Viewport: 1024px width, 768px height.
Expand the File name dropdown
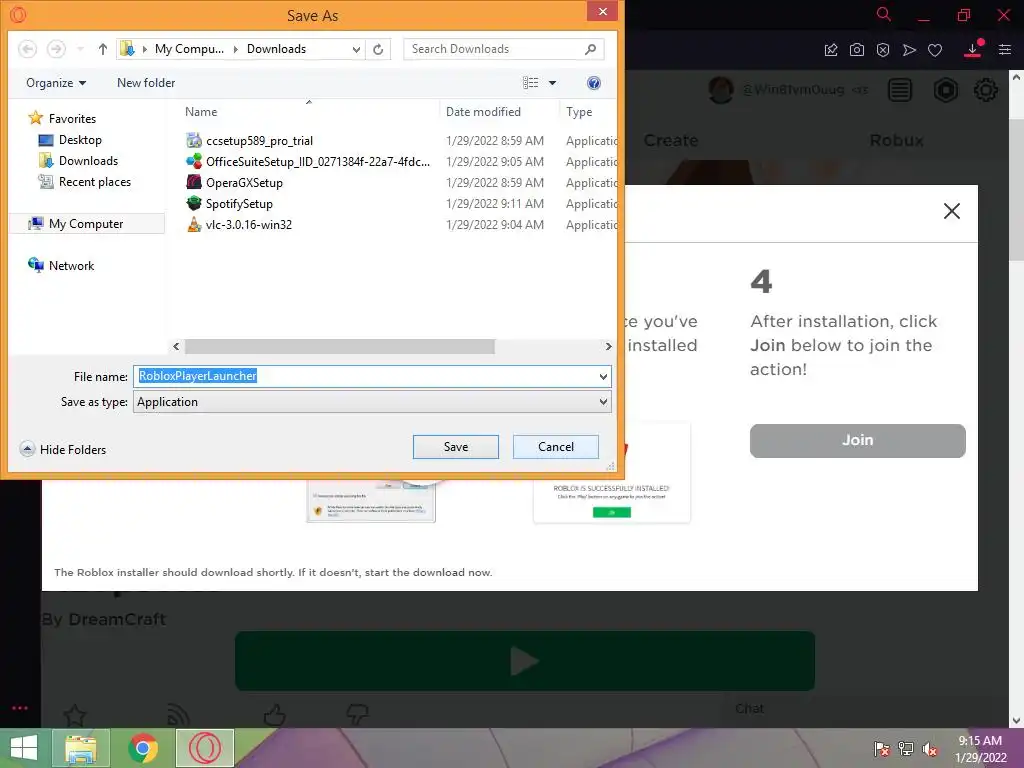tap(603, 376)
